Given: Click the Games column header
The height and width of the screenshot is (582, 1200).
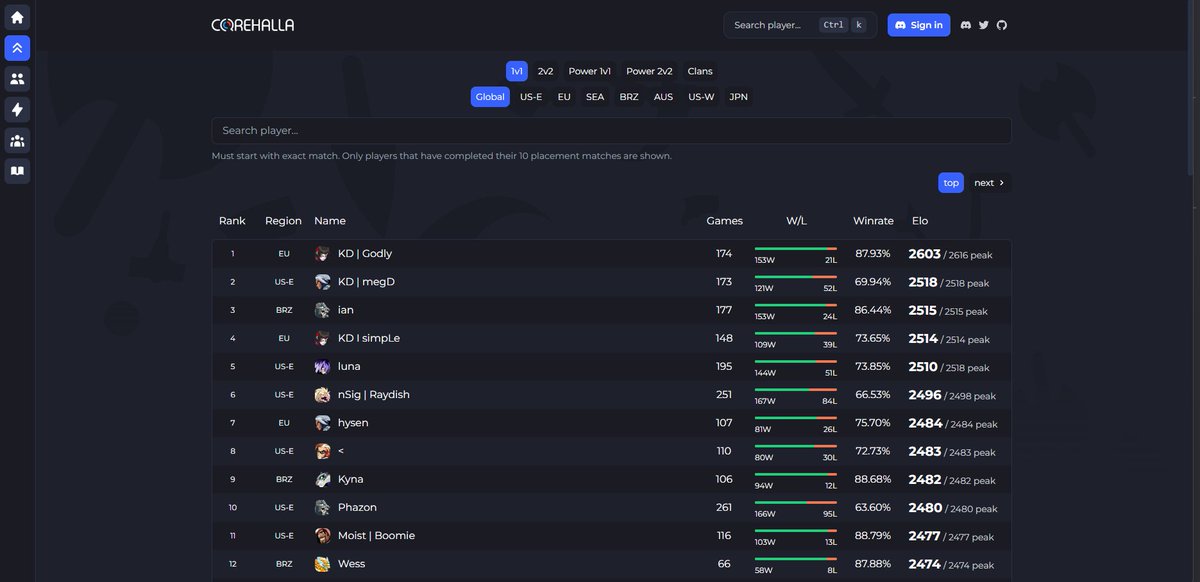Looking at the screenshot, I should pos(725,221).
